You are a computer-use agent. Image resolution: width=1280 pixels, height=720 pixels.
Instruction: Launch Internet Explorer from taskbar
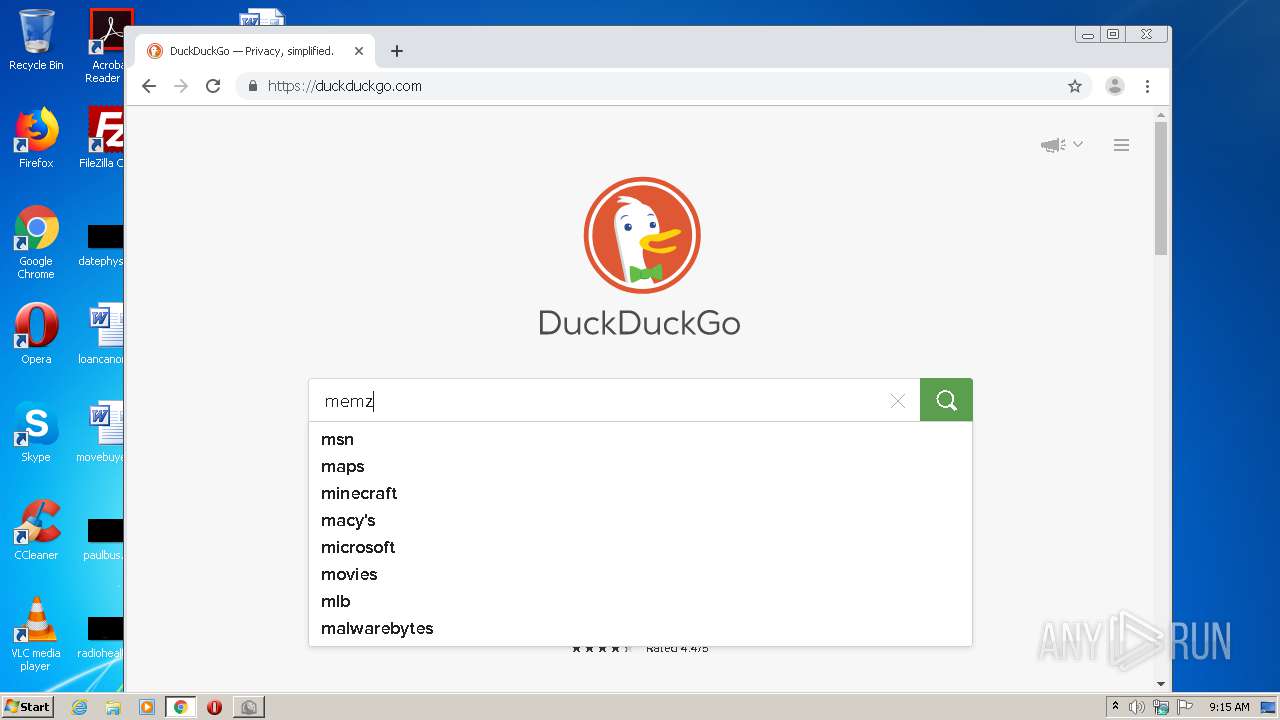(x=79, y=707)
